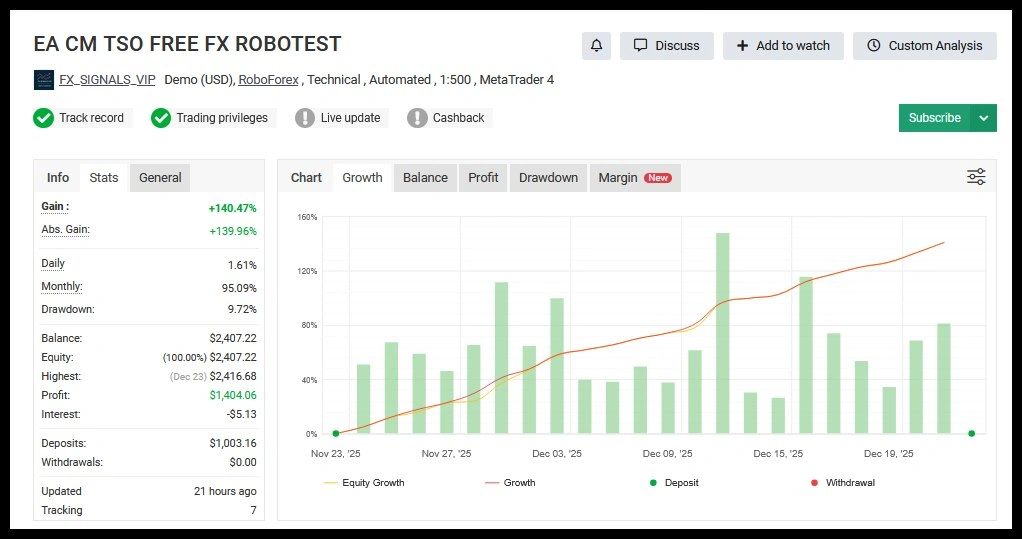
Task: Click the Track record green checkmark icon
Action: coord(44,118)
